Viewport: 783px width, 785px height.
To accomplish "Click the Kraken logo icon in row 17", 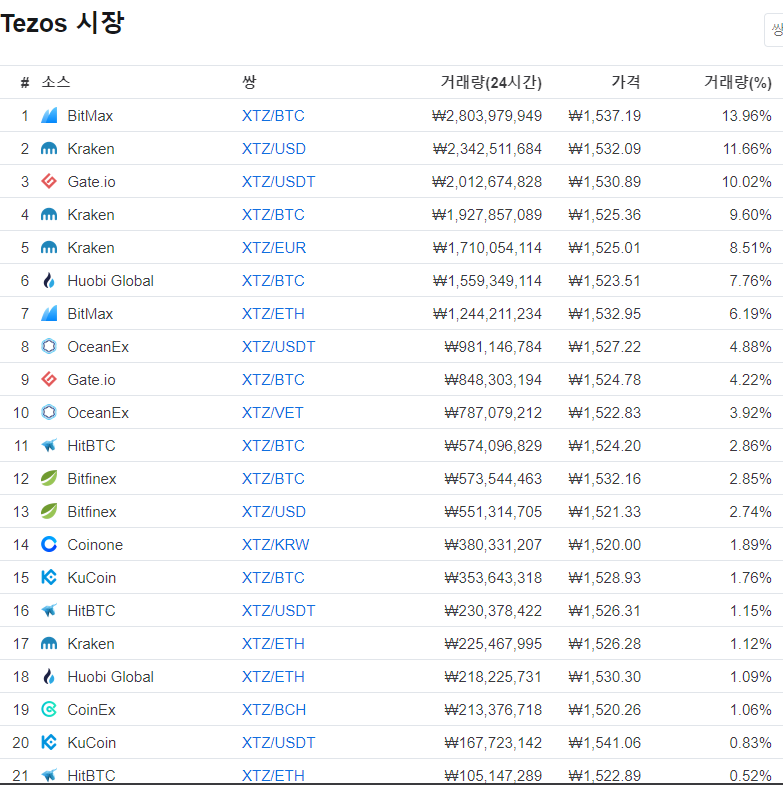I will click(49, 644).
